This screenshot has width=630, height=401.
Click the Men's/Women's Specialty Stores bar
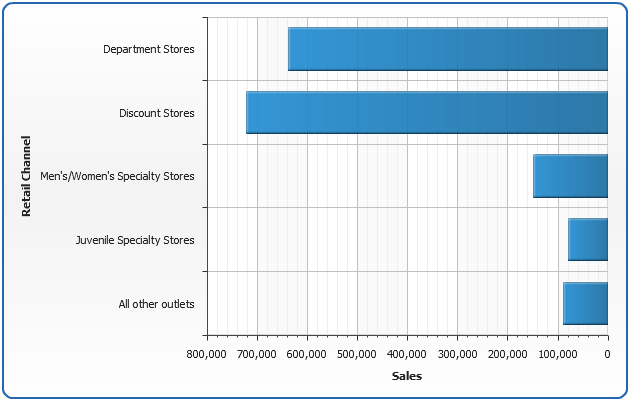[x=570, y=176]
